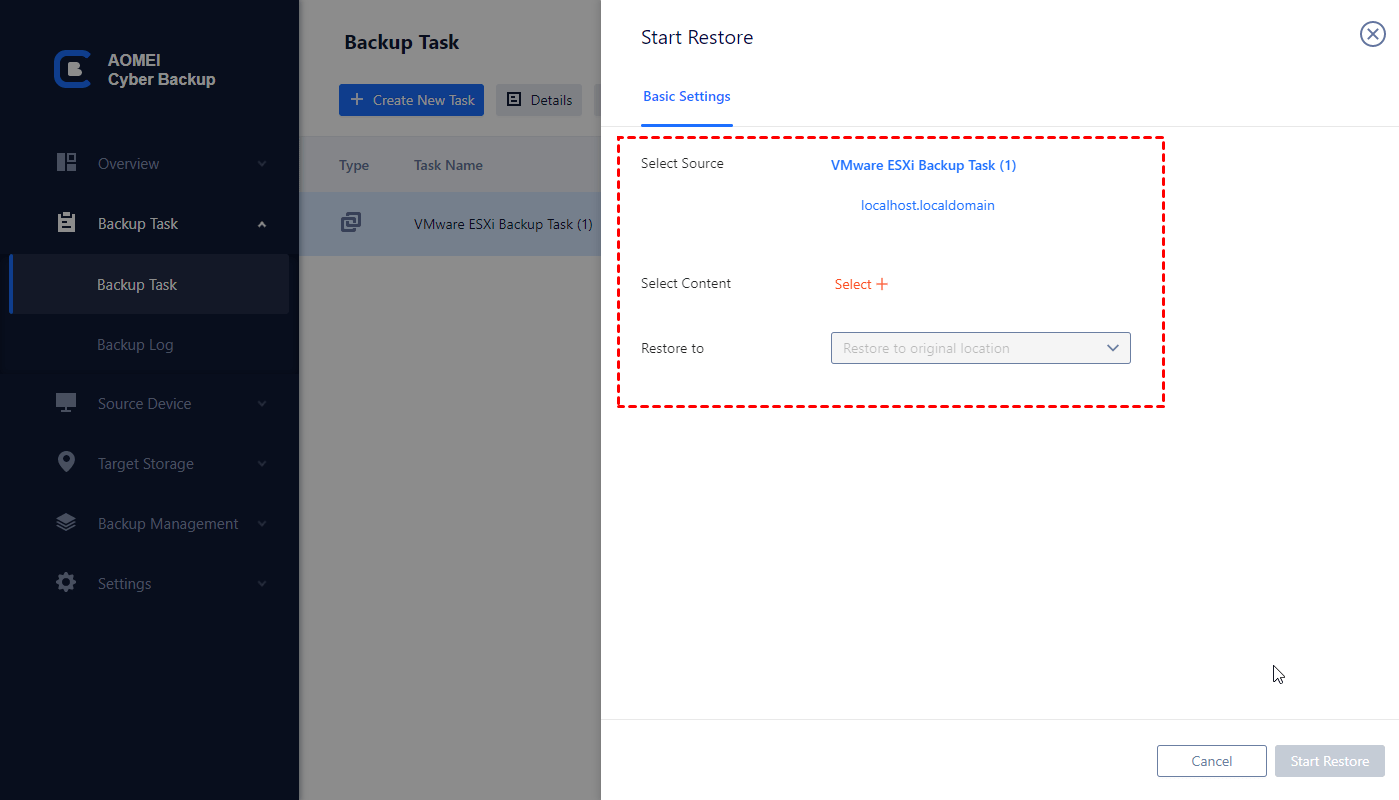Open the Settings sidebar item

click(149, 584)
